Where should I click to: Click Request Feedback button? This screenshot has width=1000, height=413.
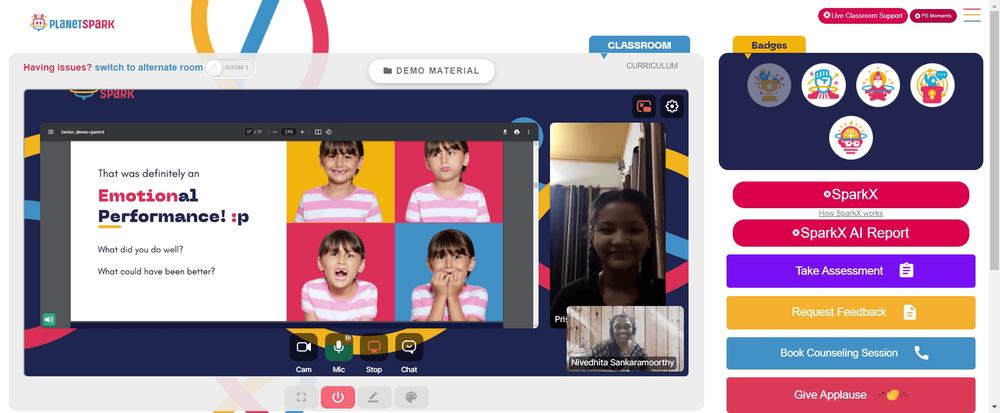point(851,312)
